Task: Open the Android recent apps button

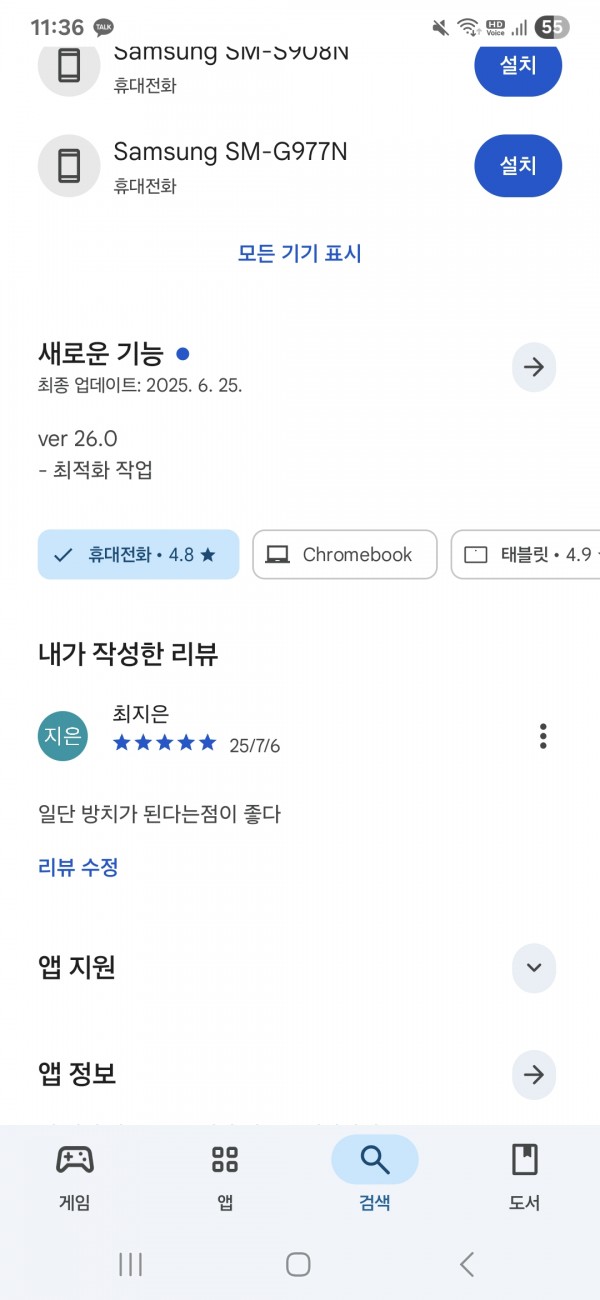Action: 130,1264
